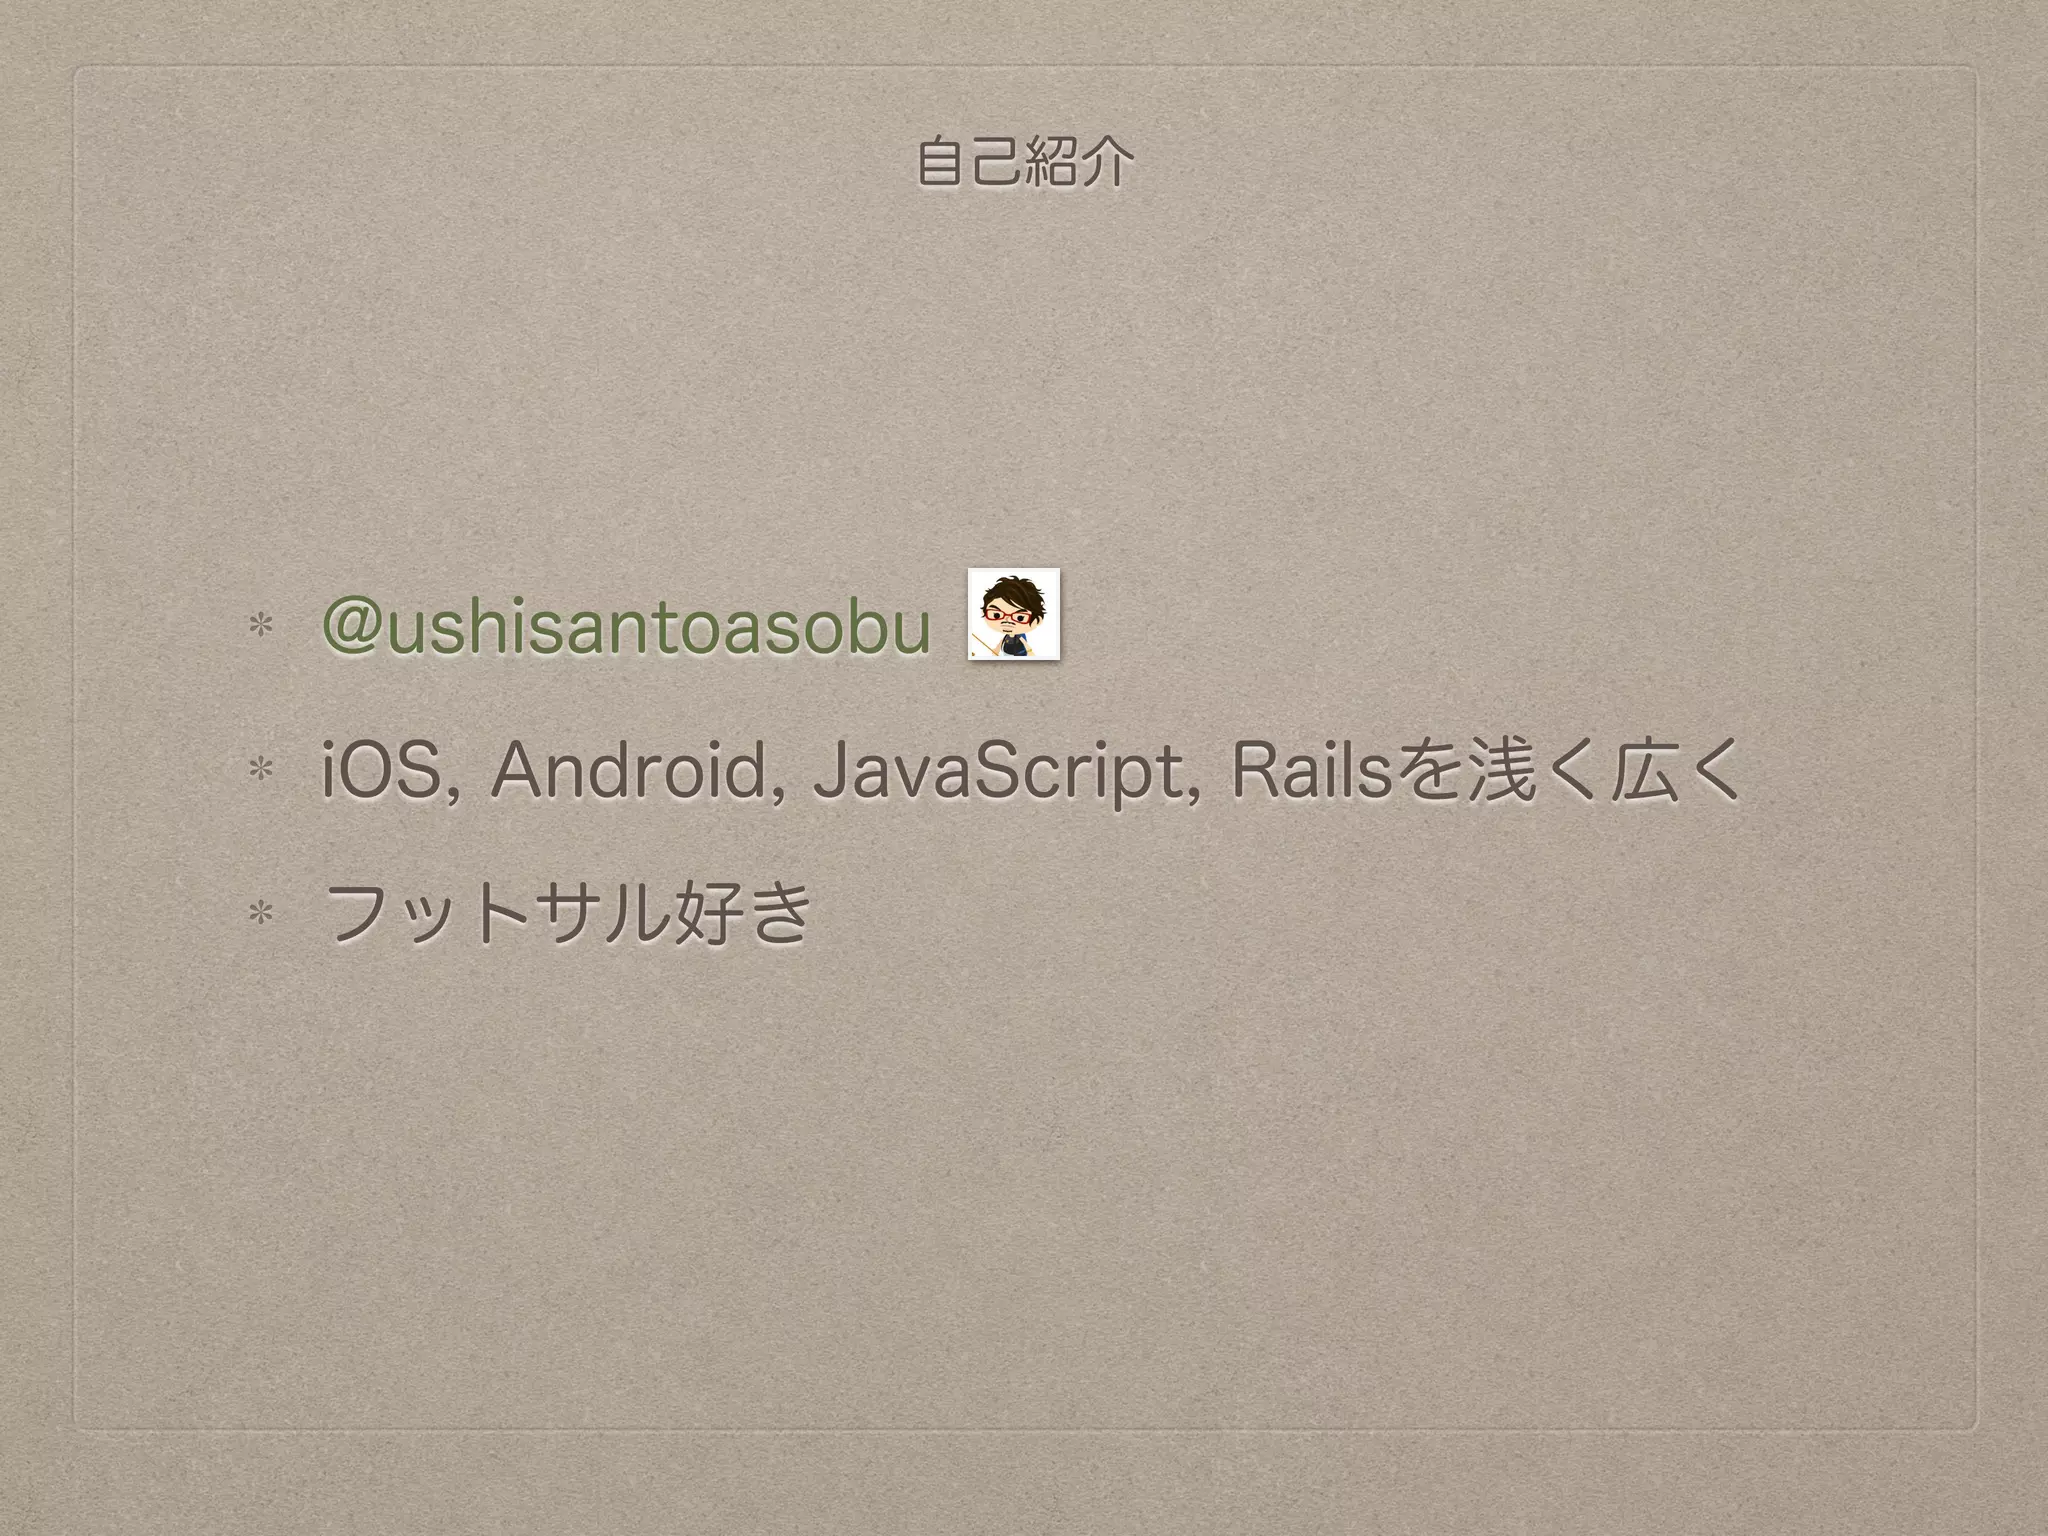Select the 自己紹介 slide title
2048x1536 pixels.
tap(1025, 164)
